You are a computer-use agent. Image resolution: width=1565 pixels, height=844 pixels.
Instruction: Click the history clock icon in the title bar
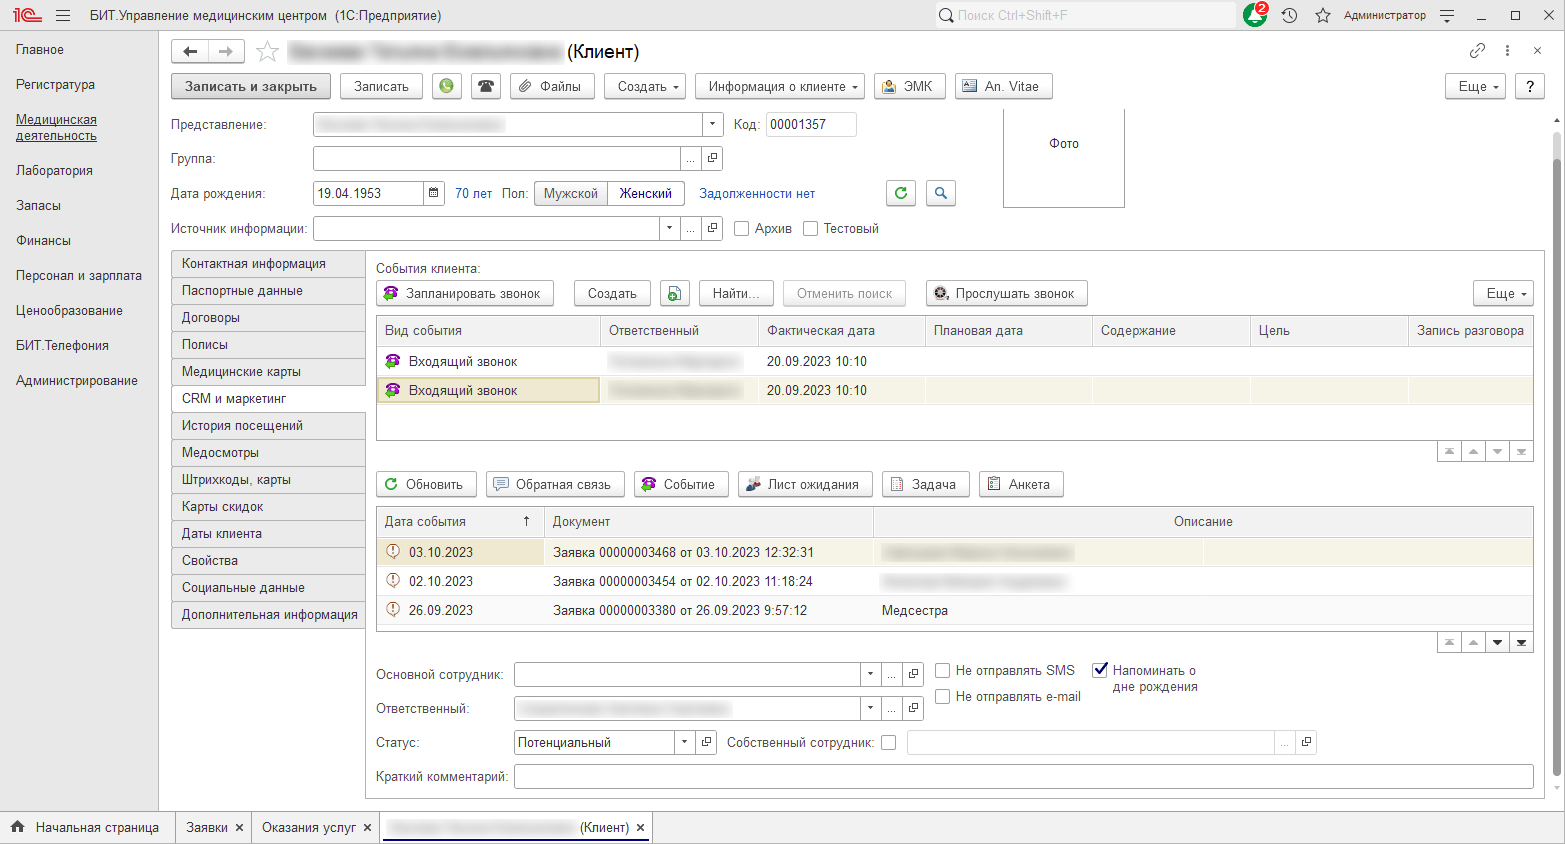[x=1289, y=16]
